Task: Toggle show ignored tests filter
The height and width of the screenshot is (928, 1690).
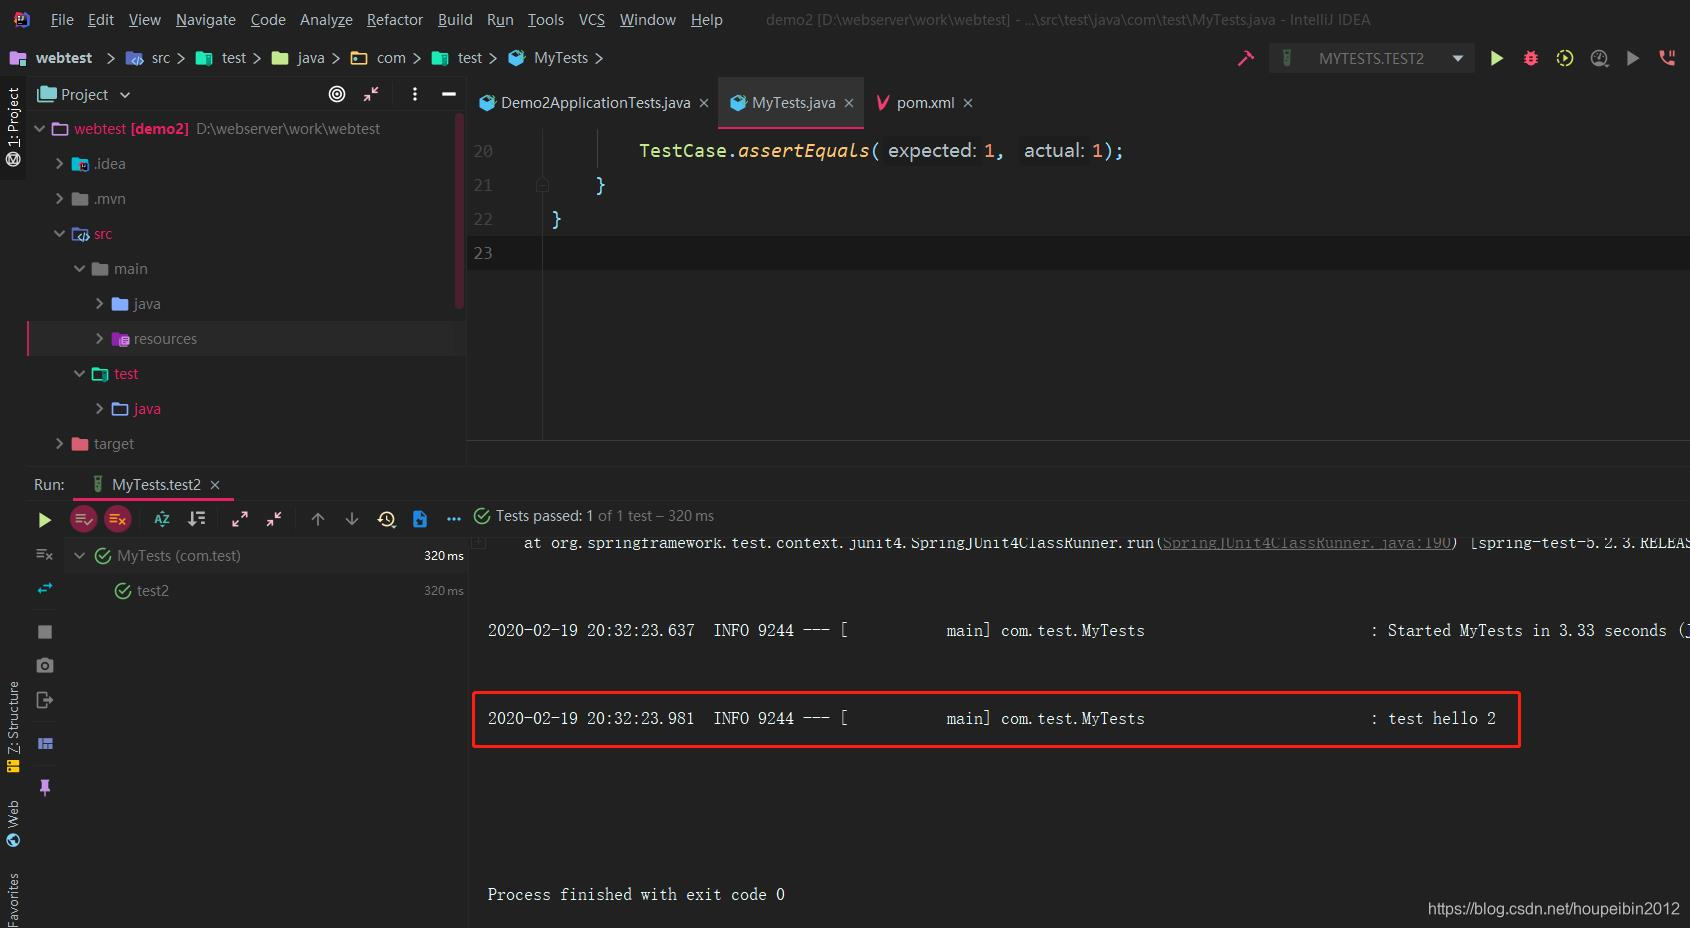Action: pos(117,519)
